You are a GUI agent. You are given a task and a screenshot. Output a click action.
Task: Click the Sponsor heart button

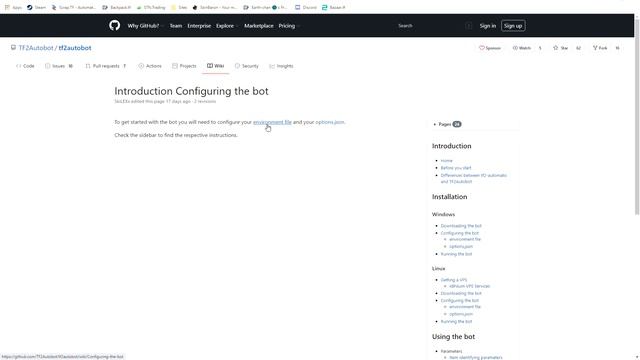coord(490,48)
